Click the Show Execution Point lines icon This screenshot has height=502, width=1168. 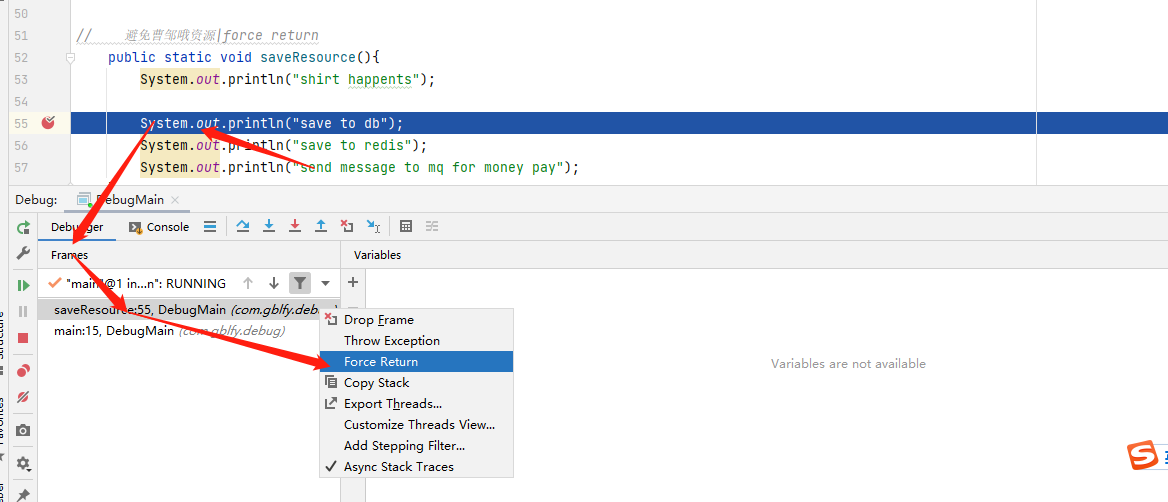coord(211,226)
